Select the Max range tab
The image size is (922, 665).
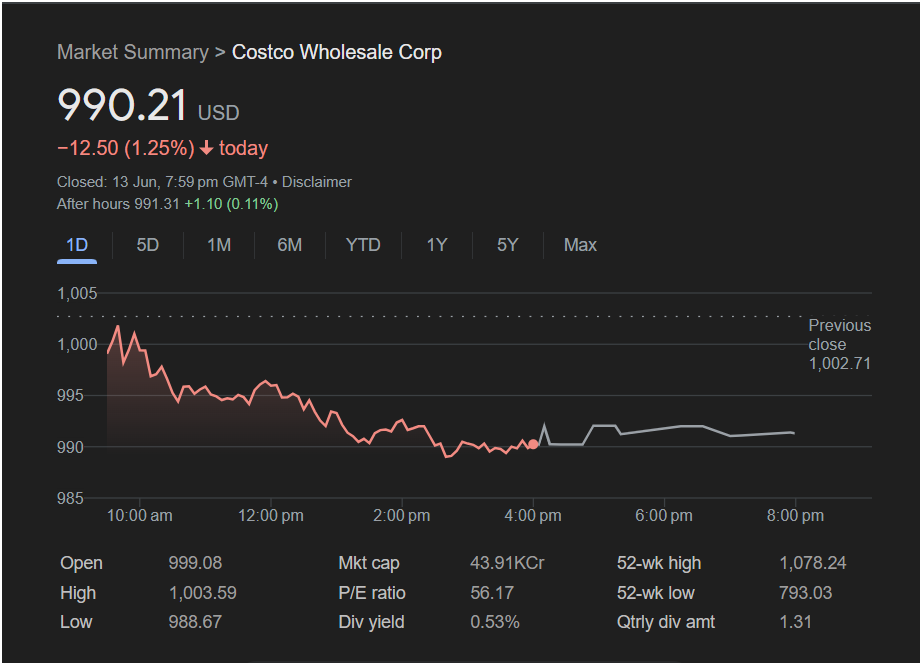pos(580,245)
